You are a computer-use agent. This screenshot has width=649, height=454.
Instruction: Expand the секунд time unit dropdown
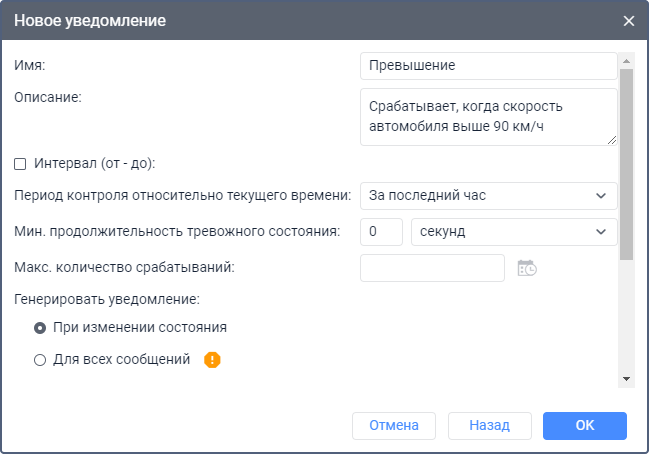[x=514, y=231]
